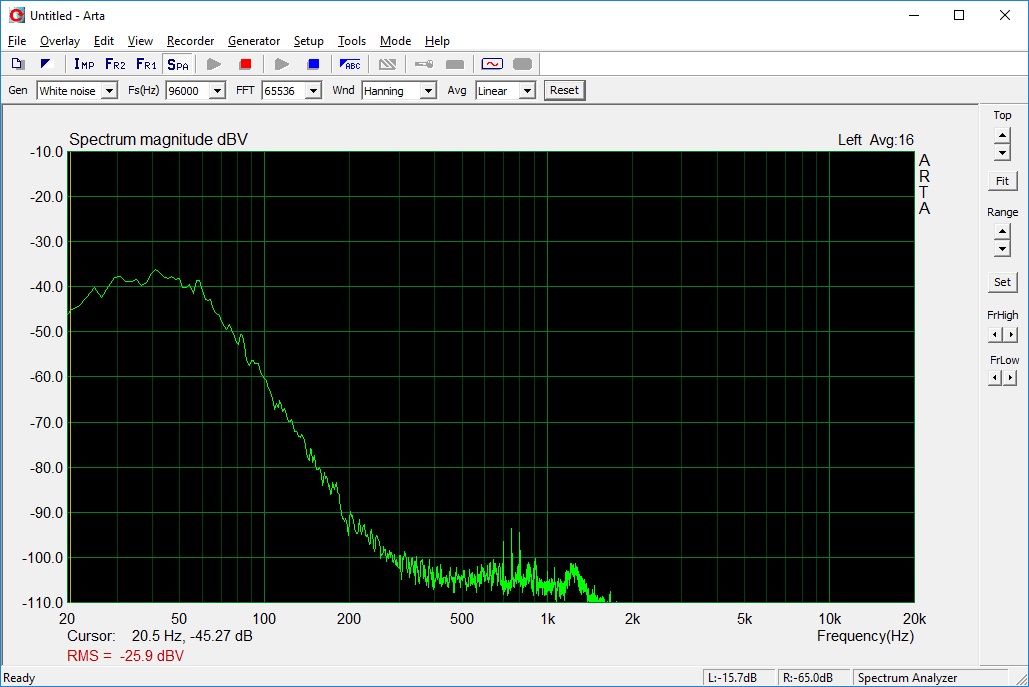Open the FFT size dropdown
Viewport: 1029px width, 687px height.
[313, 91]
